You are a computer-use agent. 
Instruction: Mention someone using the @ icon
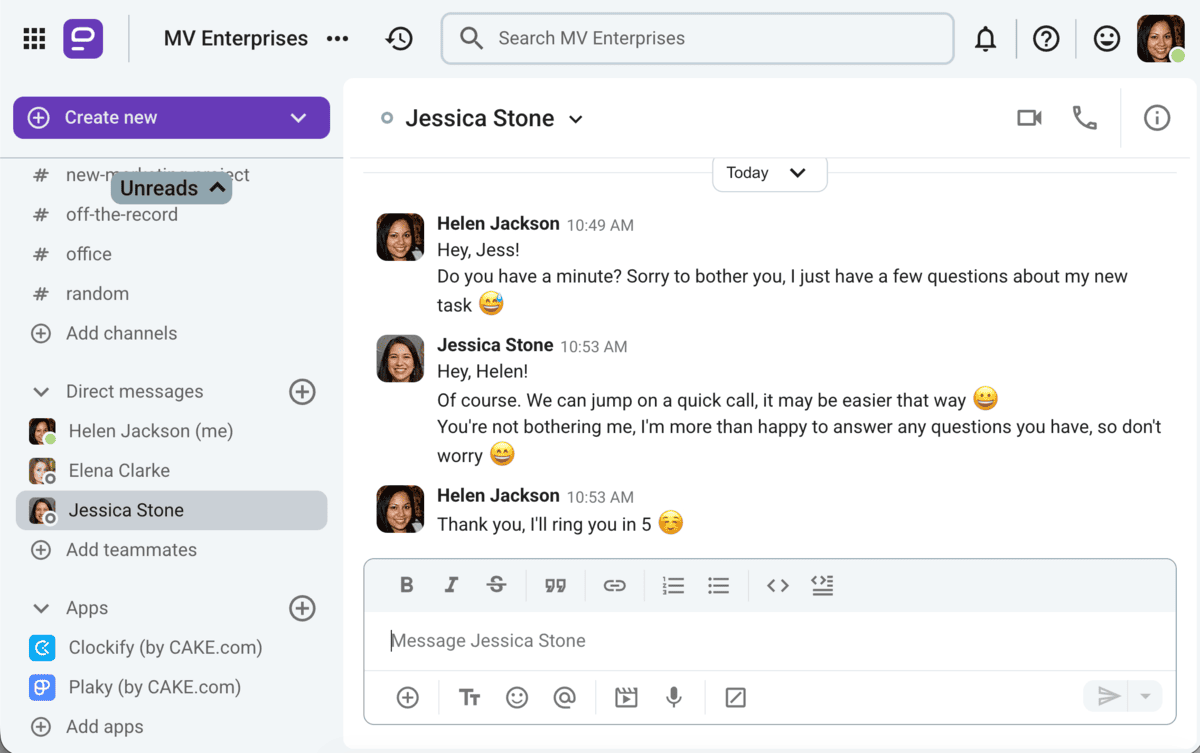565,697
